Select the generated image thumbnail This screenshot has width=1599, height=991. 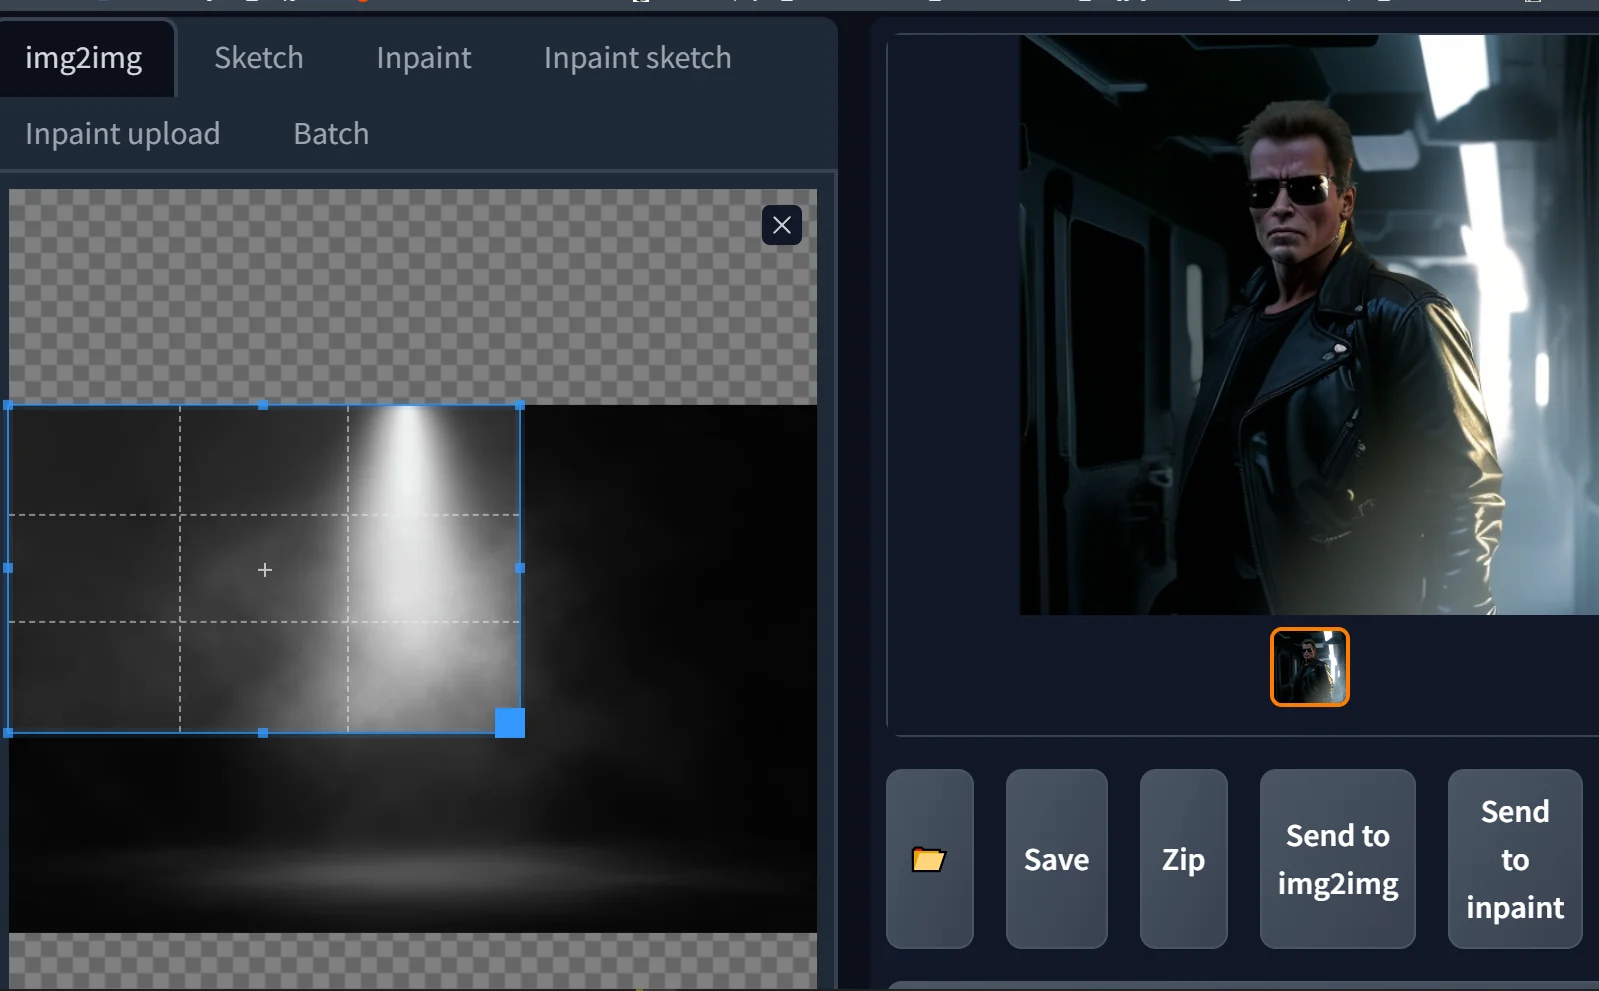click(x=1310, y=667)
